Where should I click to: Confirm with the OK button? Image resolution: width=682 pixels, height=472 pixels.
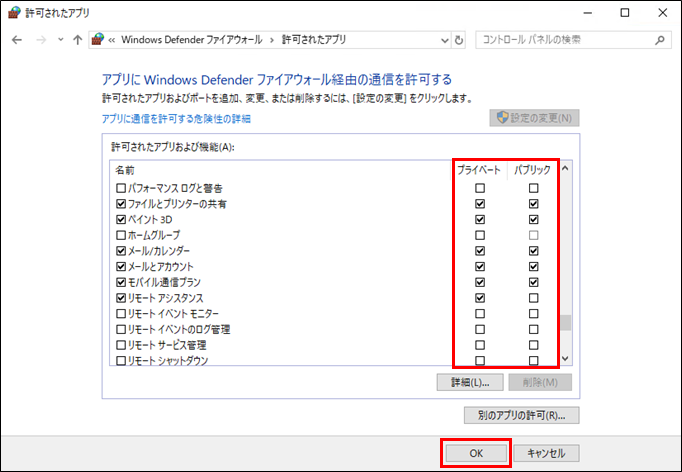click(x=476, y=453)
